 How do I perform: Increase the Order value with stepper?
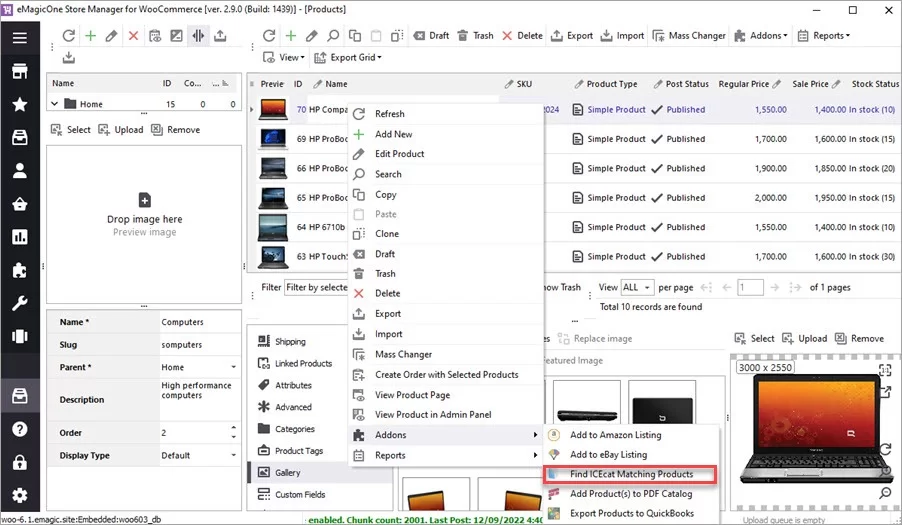tap(233, 429)
